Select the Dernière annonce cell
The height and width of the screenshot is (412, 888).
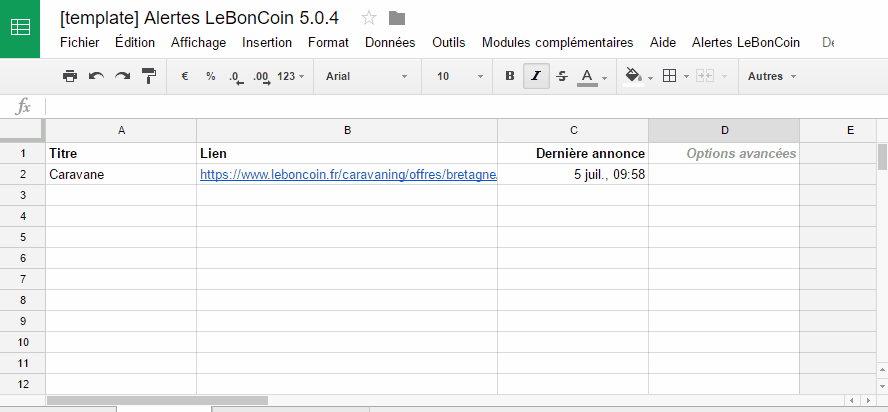point(573,153)
